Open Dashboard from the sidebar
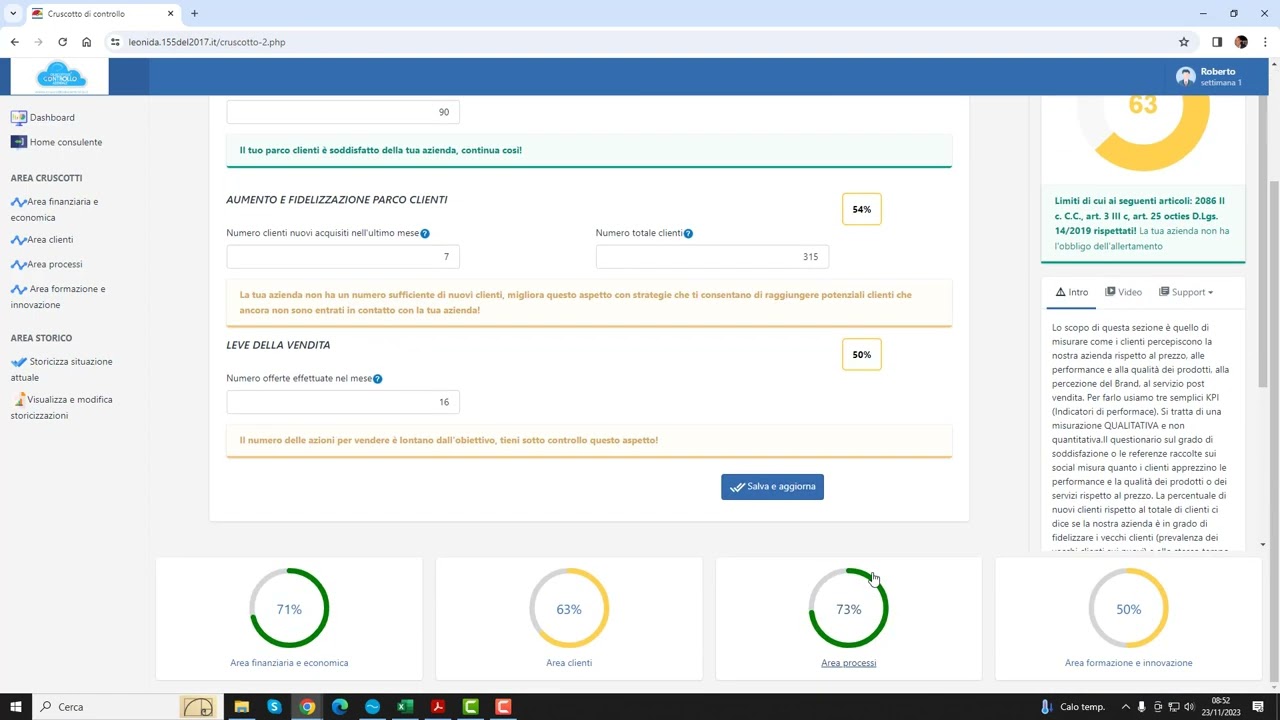The width and height of the screenshot is (1280, 720). tap(51, 117)
